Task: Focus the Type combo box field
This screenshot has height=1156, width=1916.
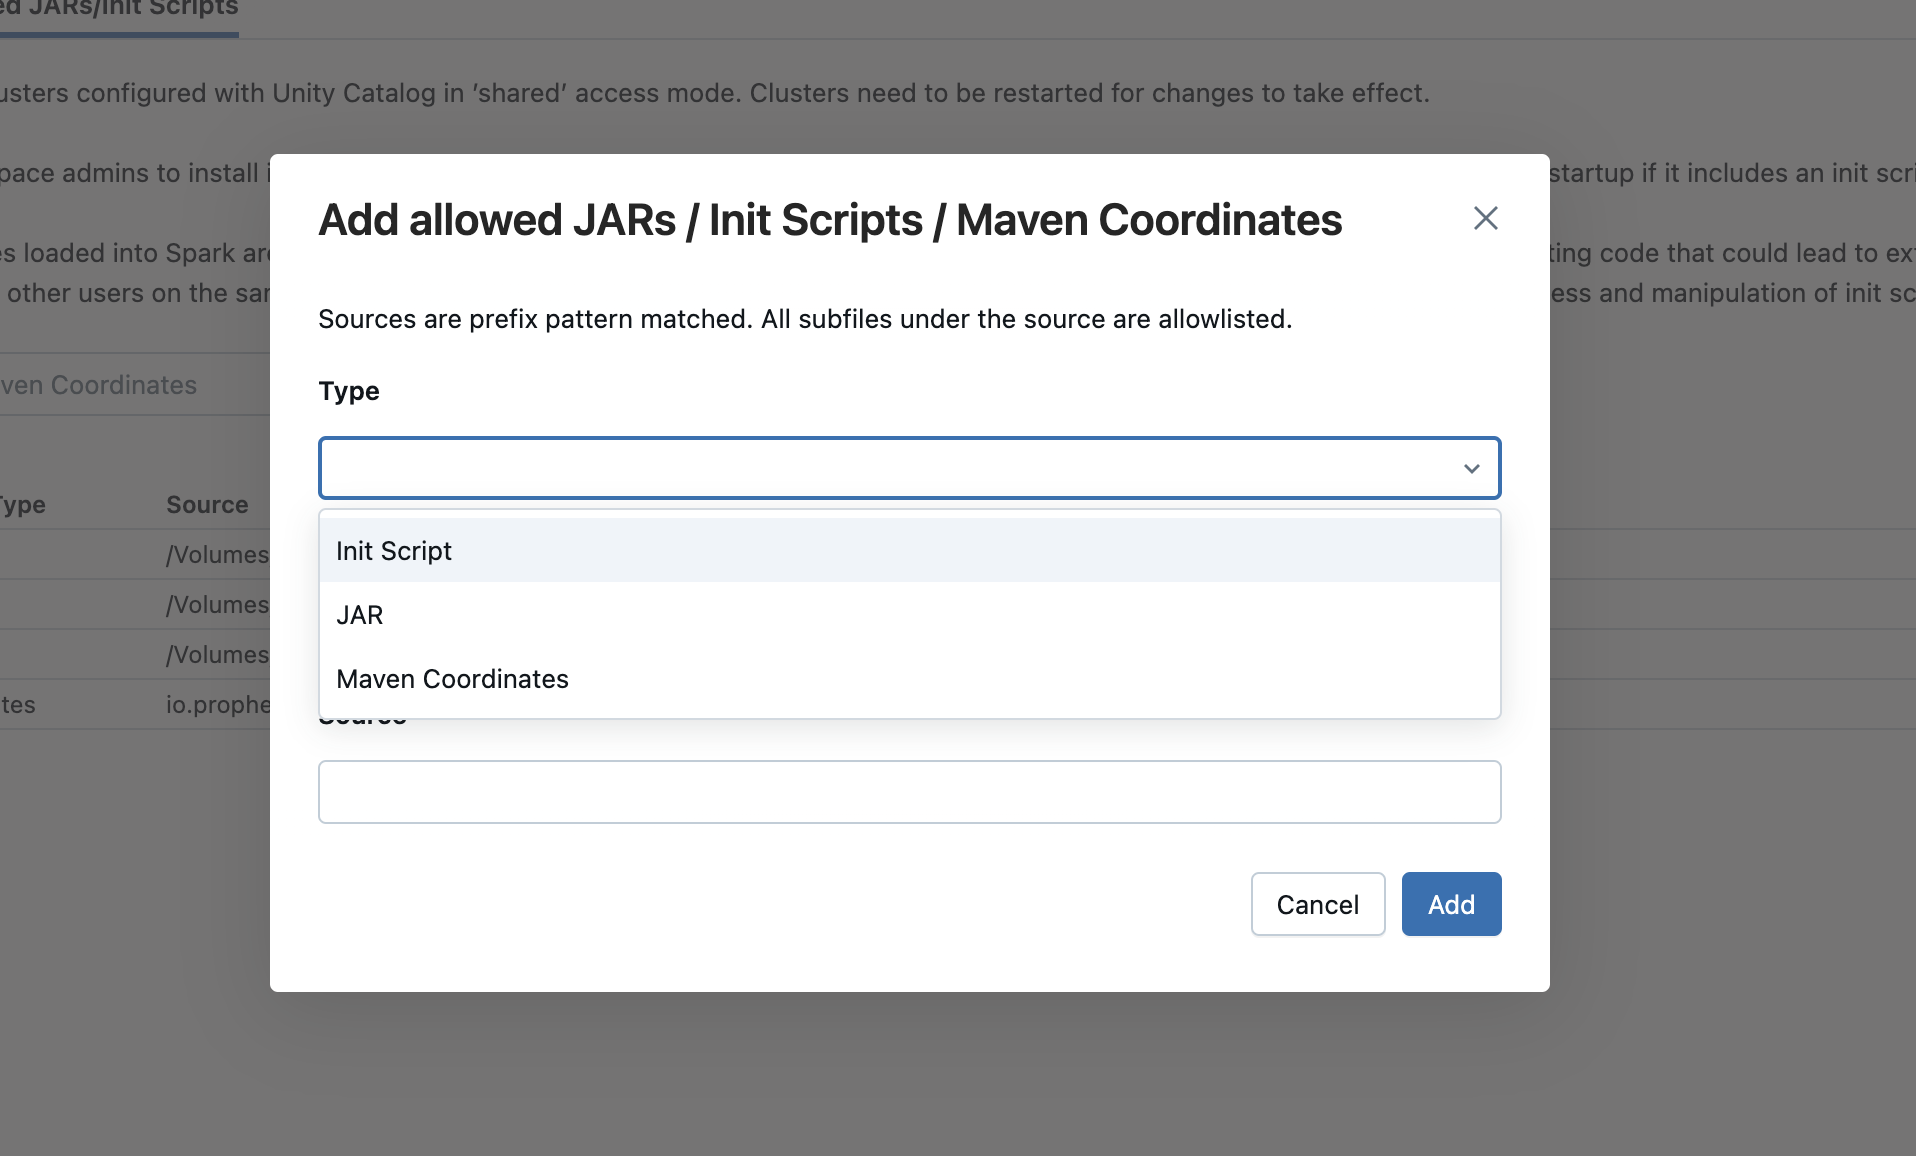Action: click(x=909, y=468)
